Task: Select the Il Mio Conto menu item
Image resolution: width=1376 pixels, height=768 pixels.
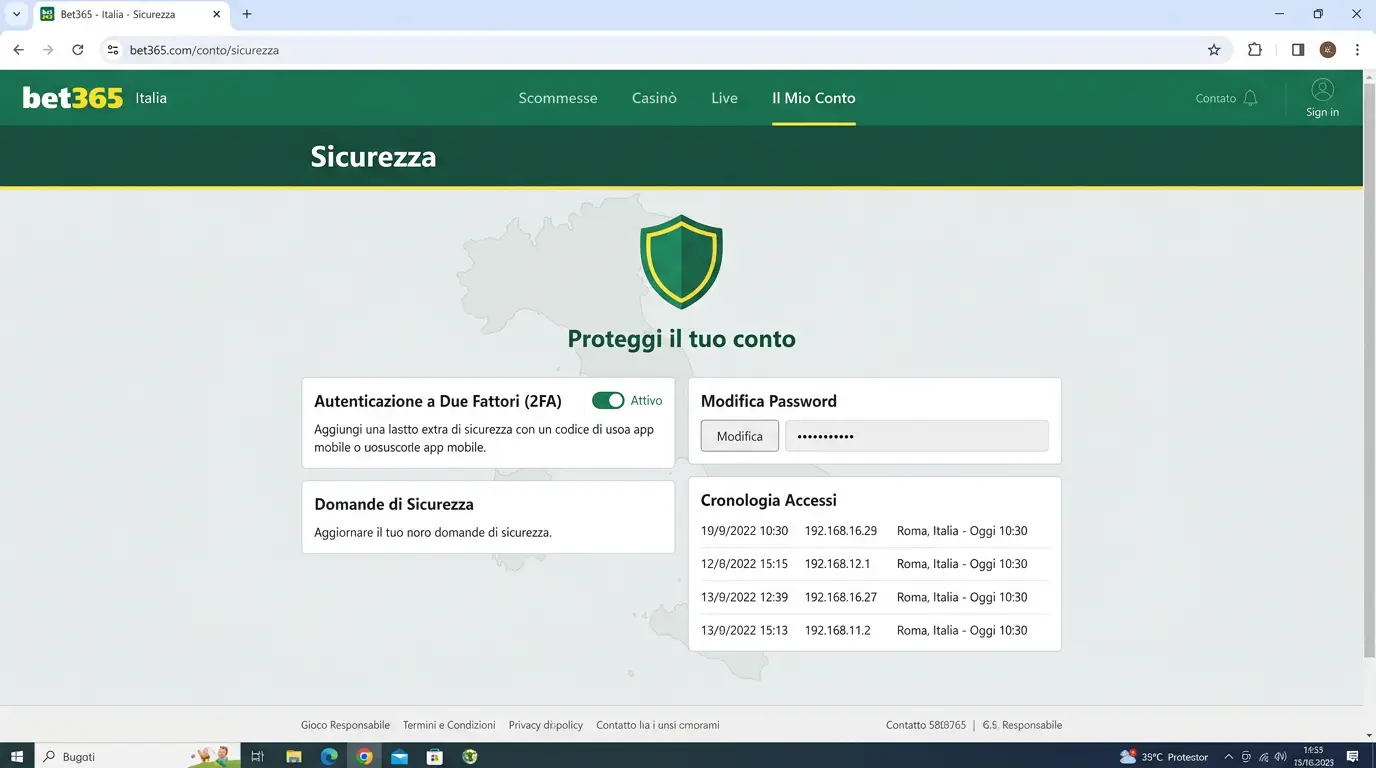Action: [813, 98]
